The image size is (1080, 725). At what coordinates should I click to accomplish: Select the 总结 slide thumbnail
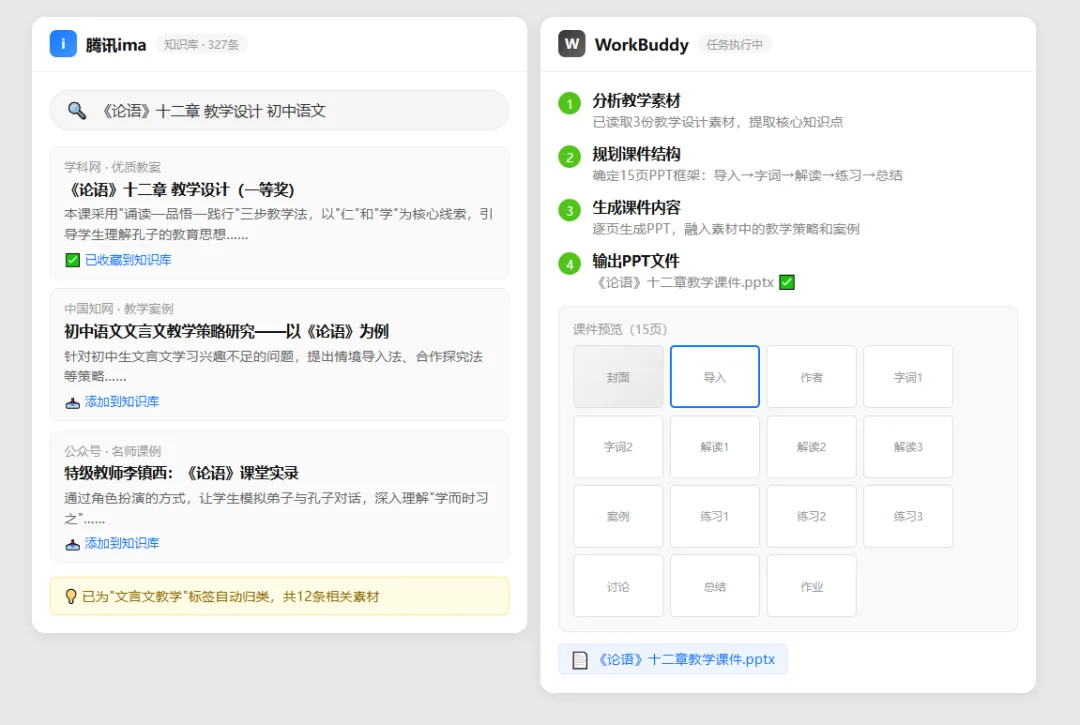(x=715, y=586)
